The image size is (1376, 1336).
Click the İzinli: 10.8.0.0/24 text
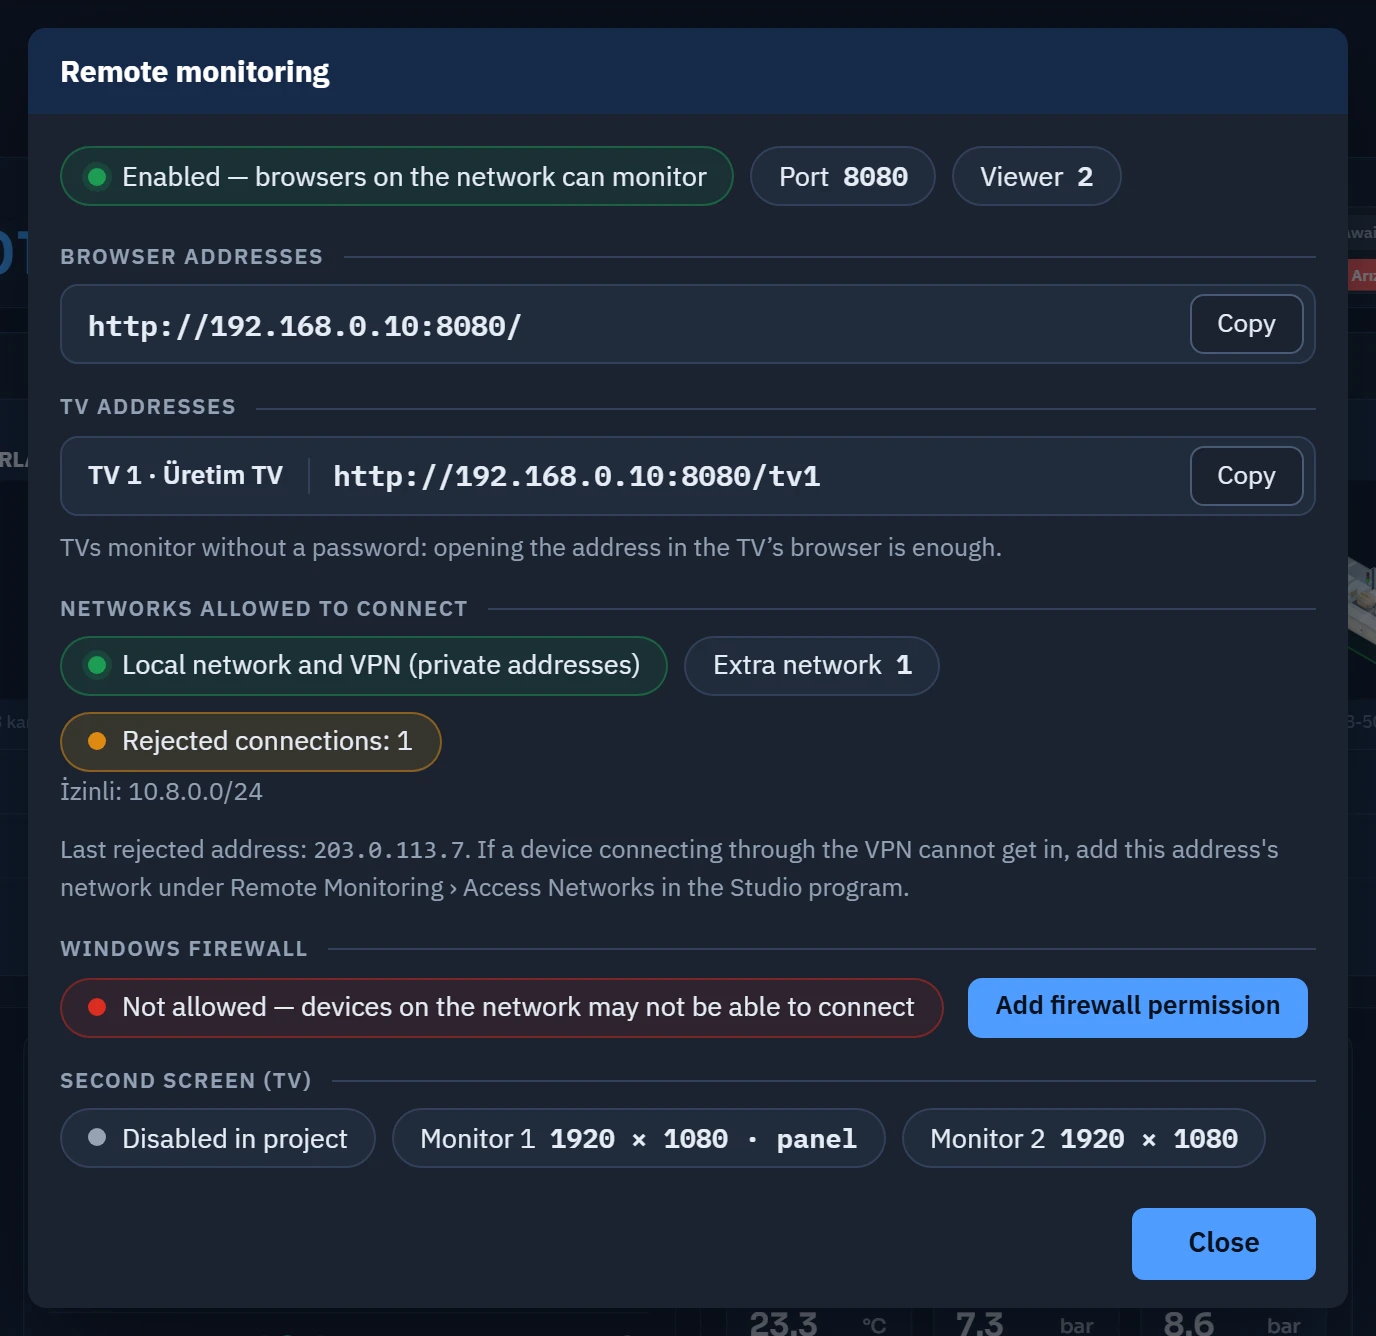pos(161,792)
